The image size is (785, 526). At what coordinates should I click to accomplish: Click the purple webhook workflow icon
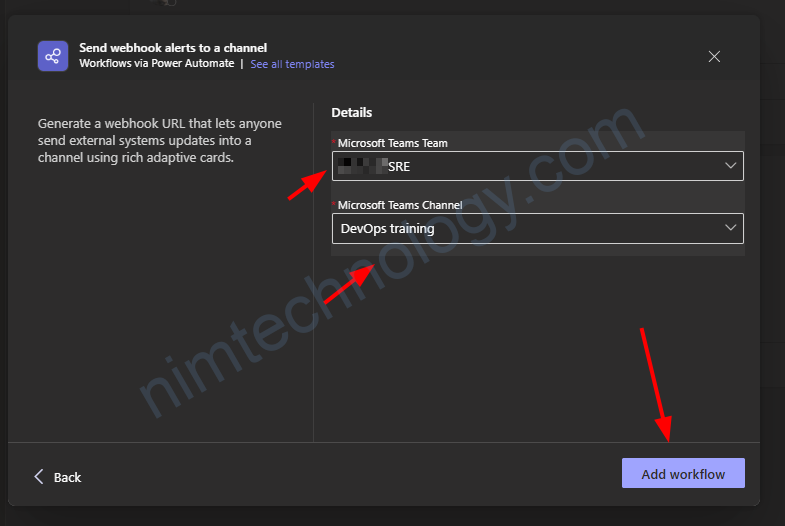click(x=52, y=56)
